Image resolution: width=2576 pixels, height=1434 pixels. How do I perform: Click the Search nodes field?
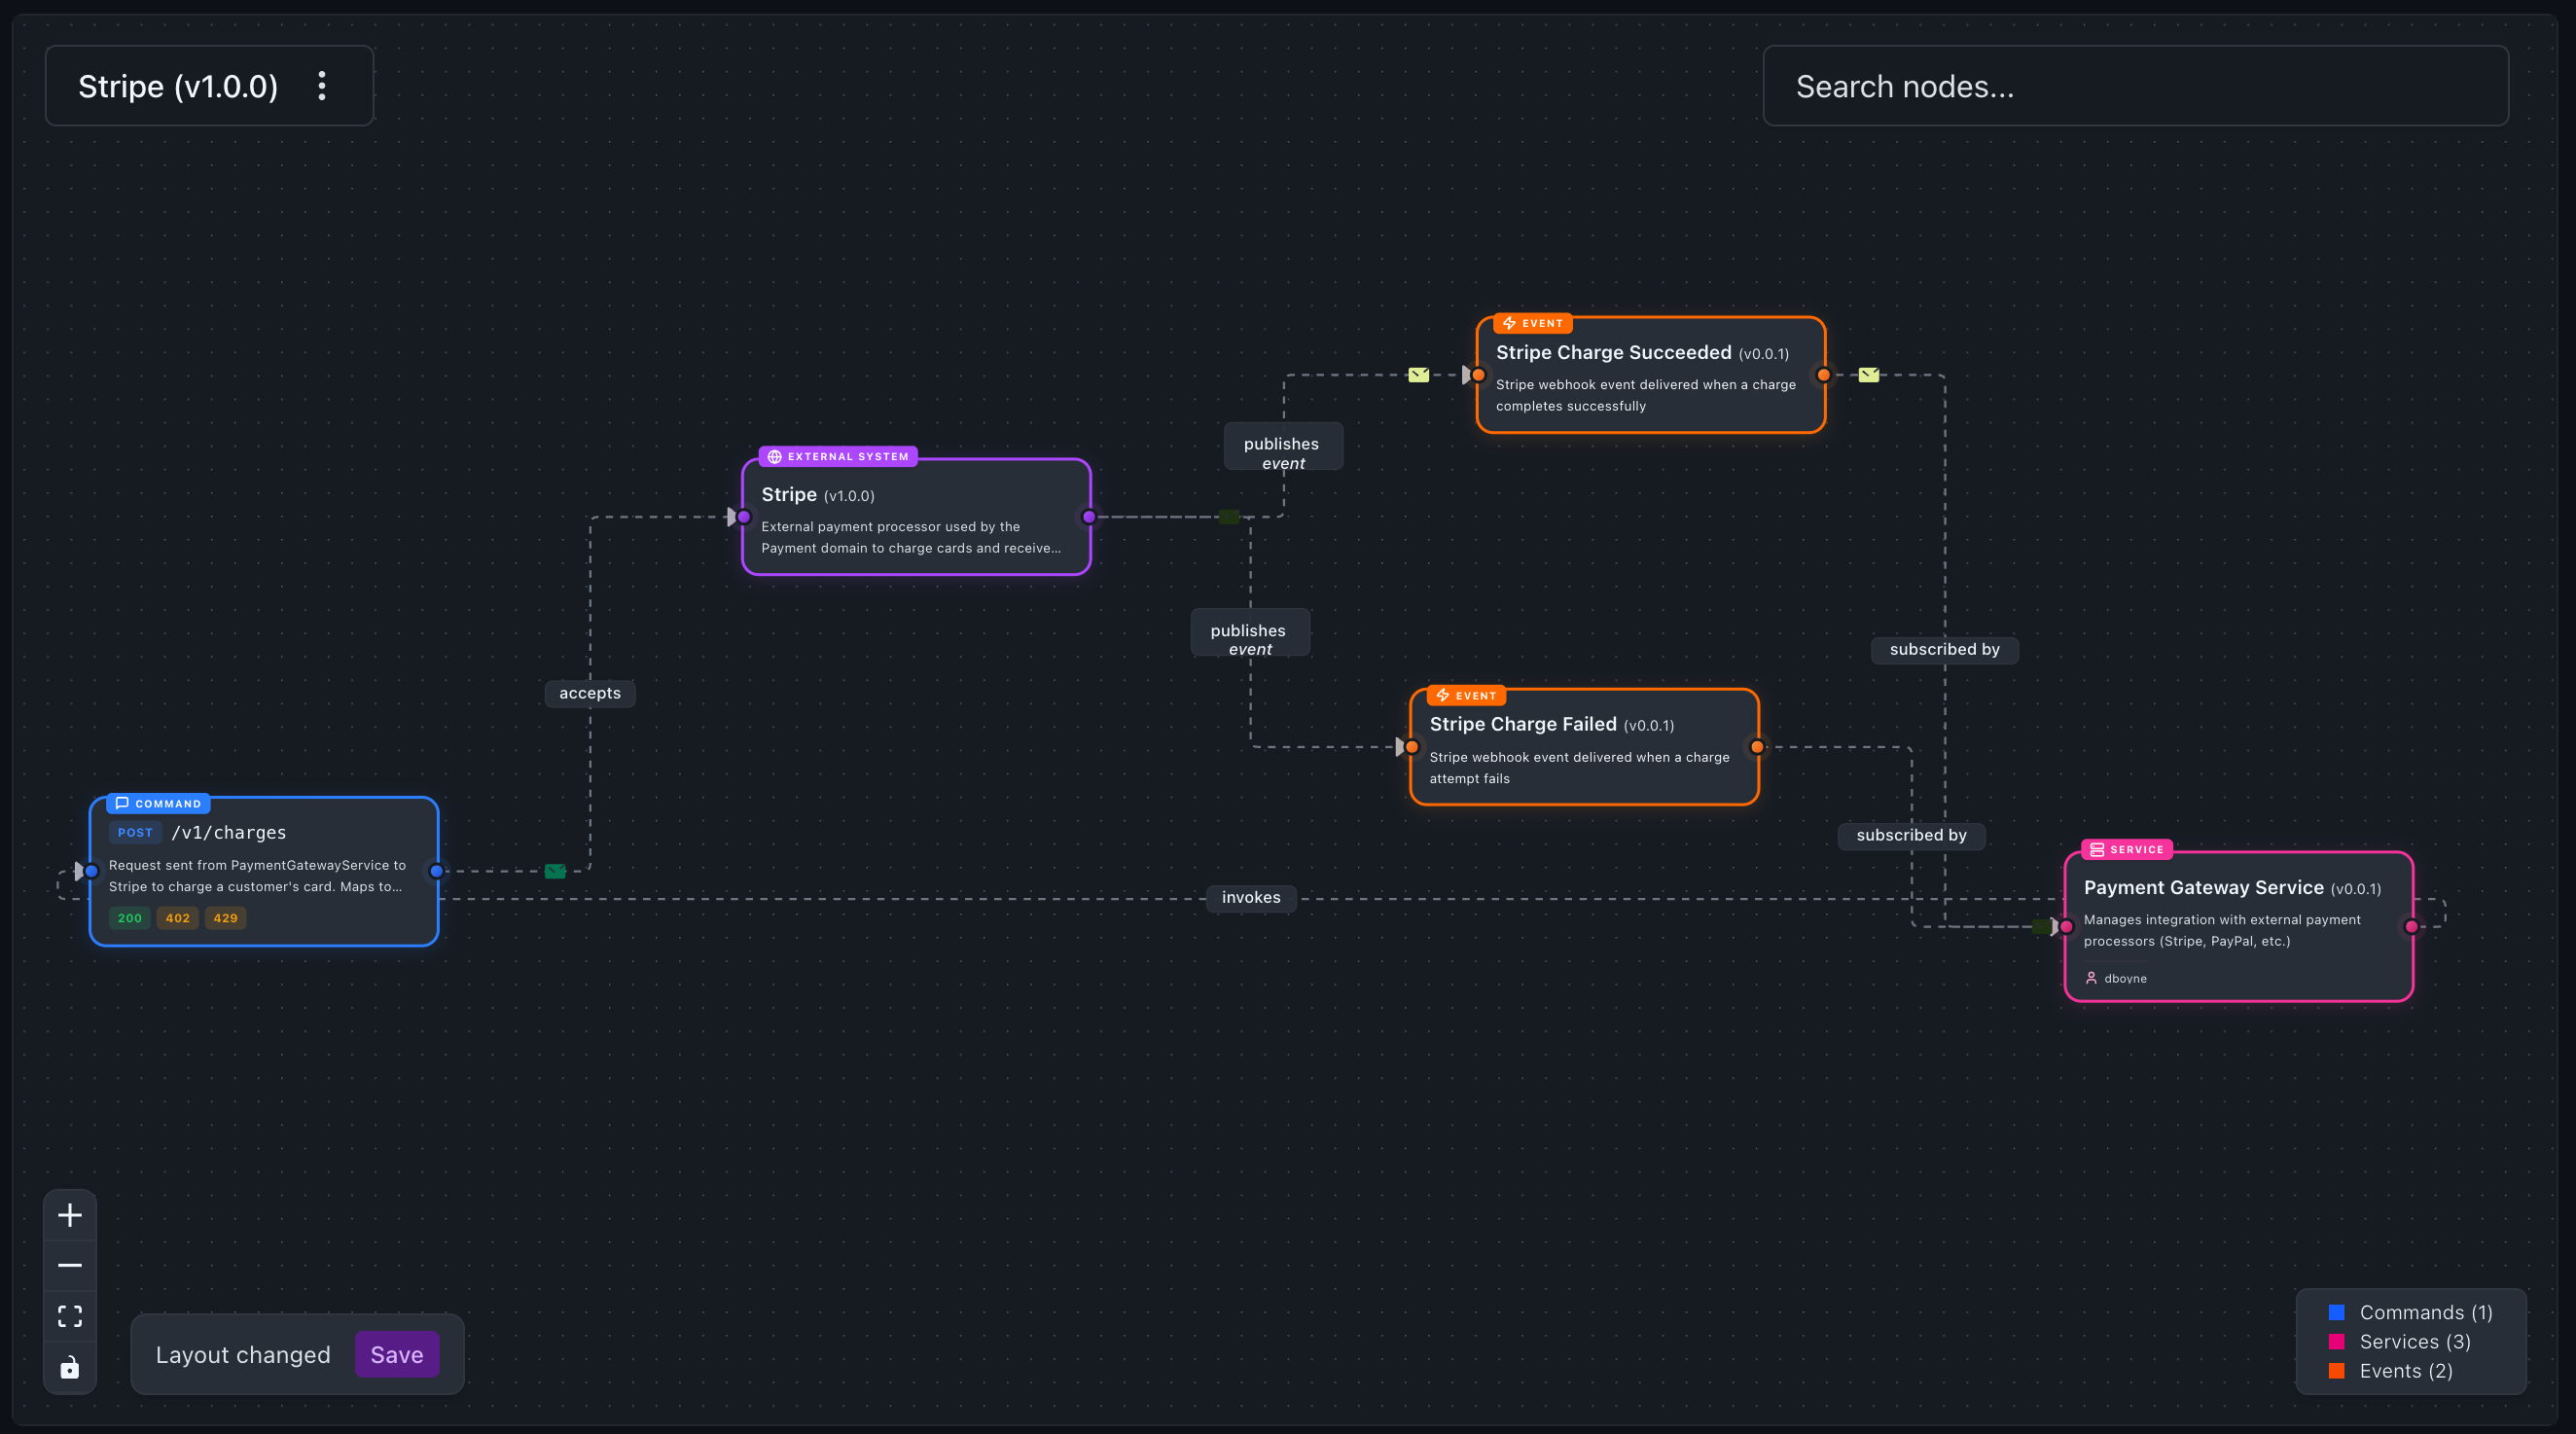coord(2136,86)
